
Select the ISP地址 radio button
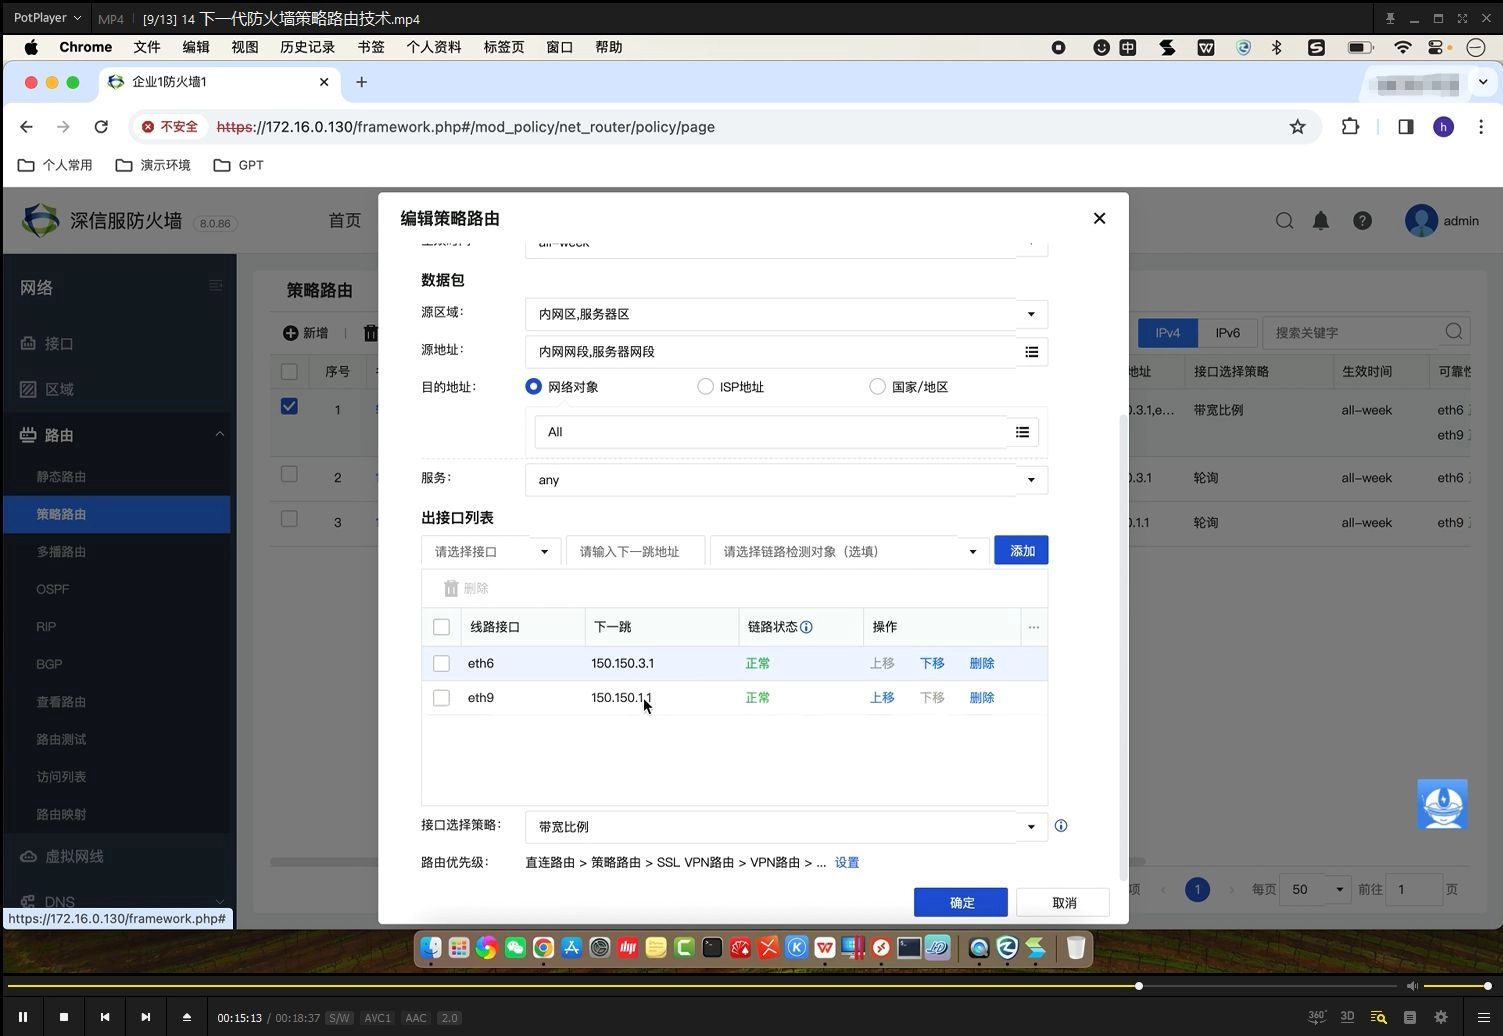point(705,386)
